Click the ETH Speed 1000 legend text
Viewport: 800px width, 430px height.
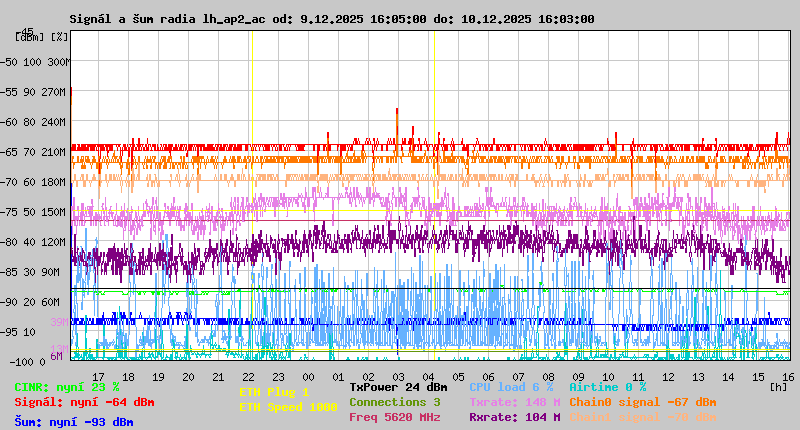click(288, 407)
